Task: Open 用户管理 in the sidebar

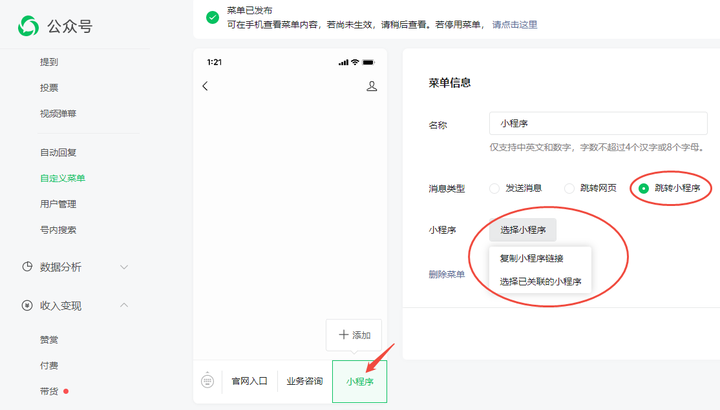Action: click(x=58, y=204)
